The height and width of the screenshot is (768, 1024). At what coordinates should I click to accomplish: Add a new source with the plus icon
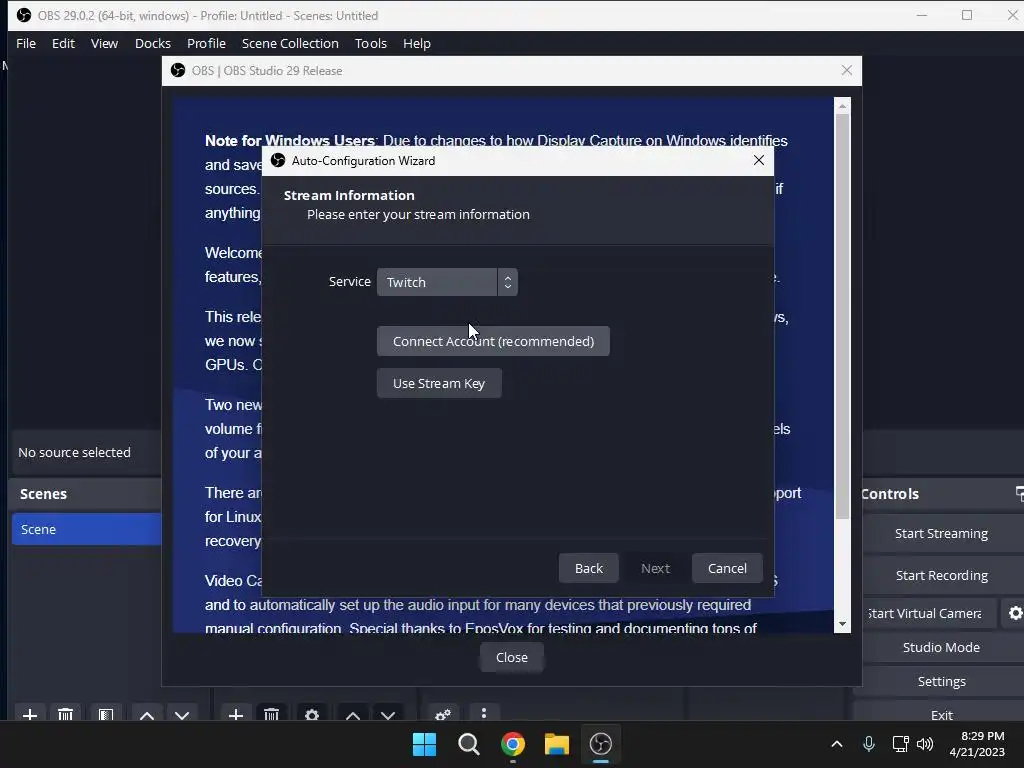236,715
